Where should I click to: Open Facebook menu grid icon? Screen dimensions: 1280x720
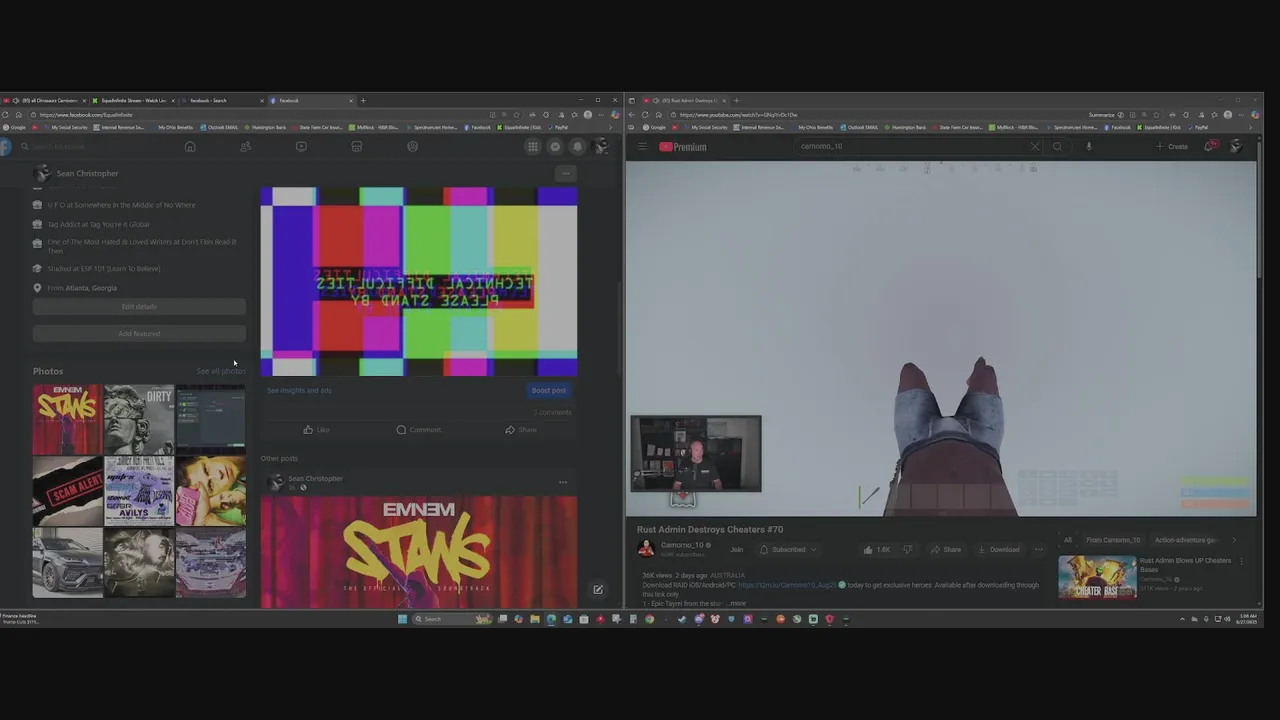click(533, 147)
